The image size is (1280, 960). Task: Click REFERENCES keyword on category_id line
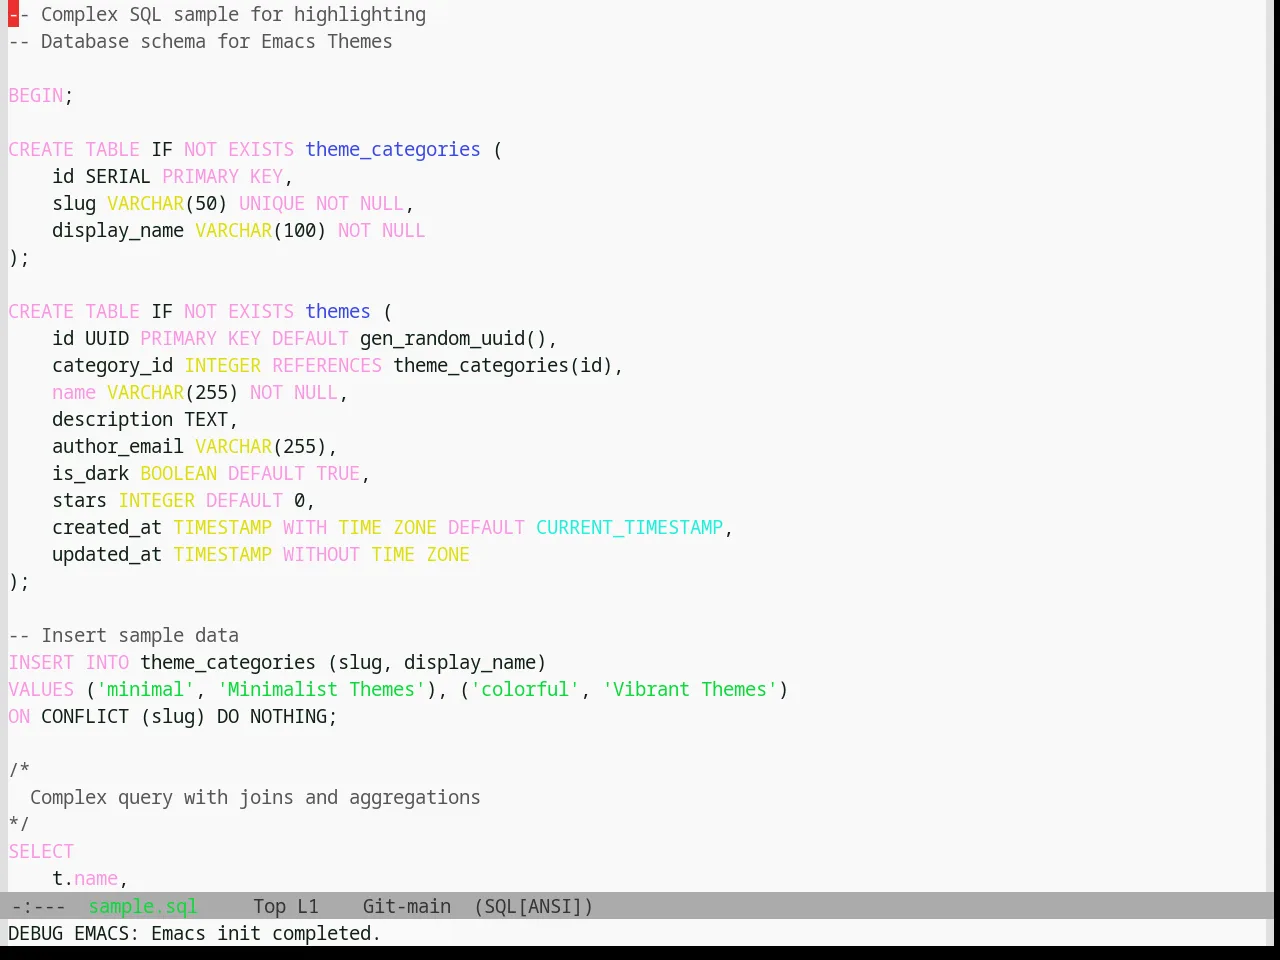click(x=327, y=366)
